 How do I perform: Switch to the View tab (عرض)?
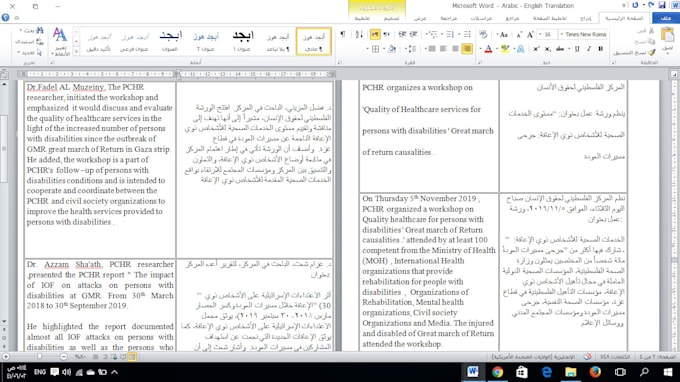pos(420,18)
